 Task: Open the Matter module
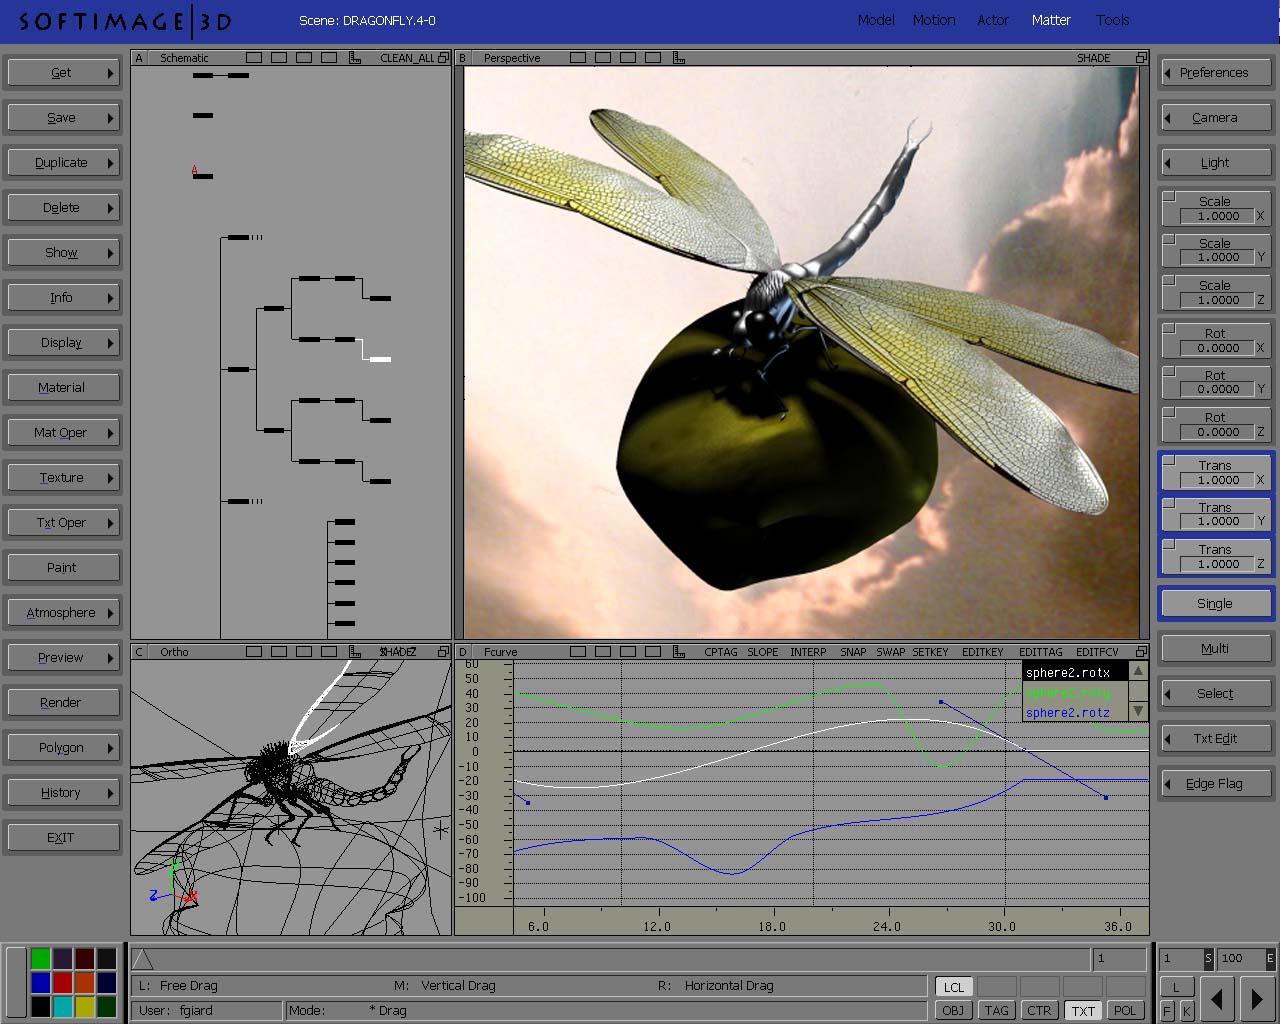(x=1050, y=20)
